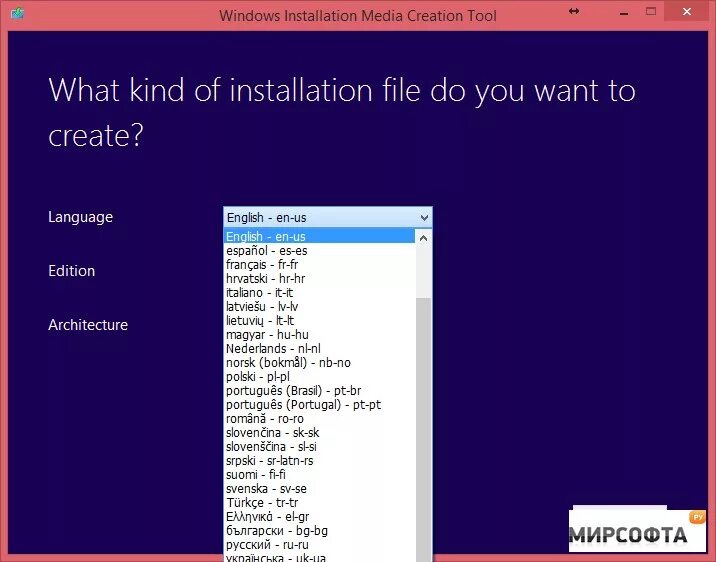Pick slovenčina - sk-sk option

(x=320, y=432)
